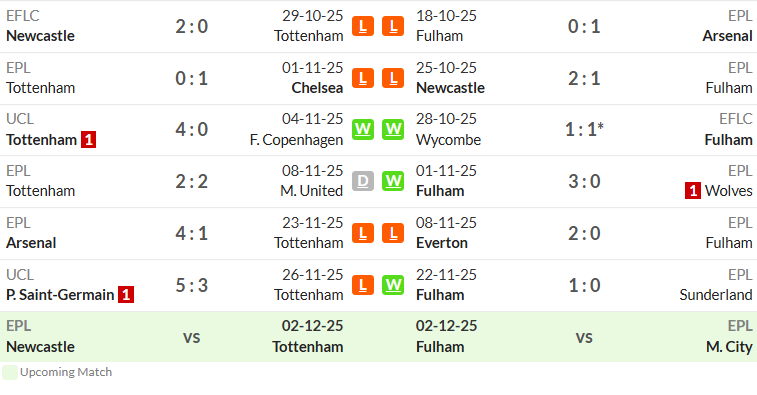Viewport: 757px width, 395px height.
Task: Select the Sunderland team name
Action: point(715,295)
